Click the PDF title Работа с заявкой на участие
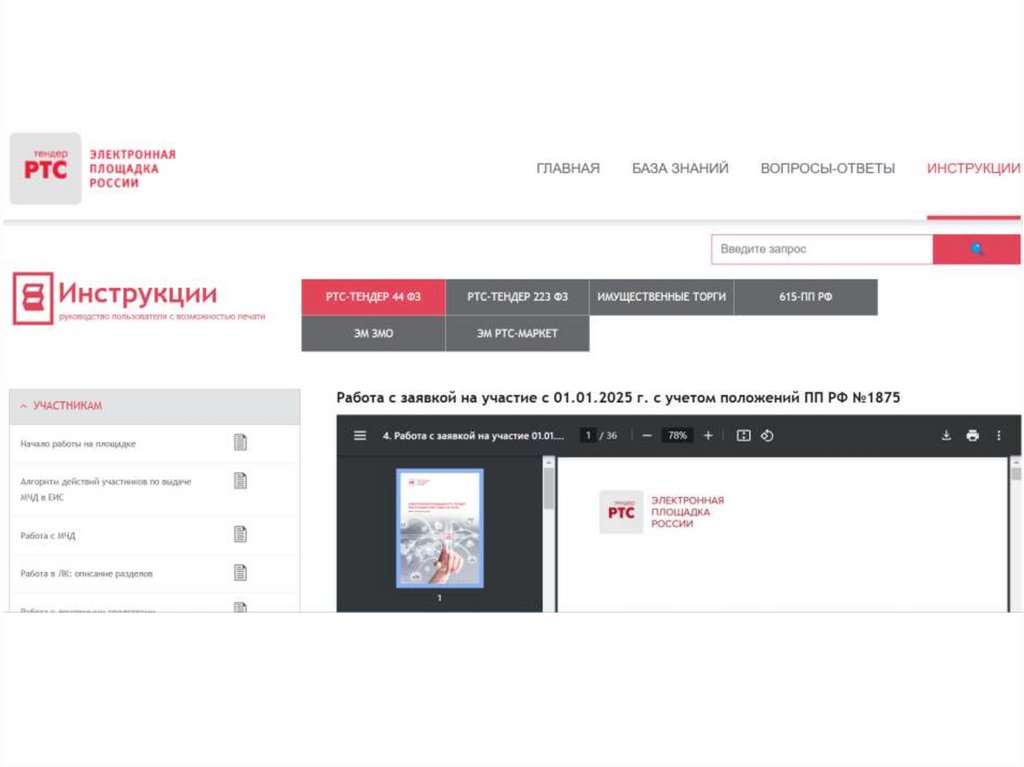This screenshot has height=767, width=1024. (473, 436)
